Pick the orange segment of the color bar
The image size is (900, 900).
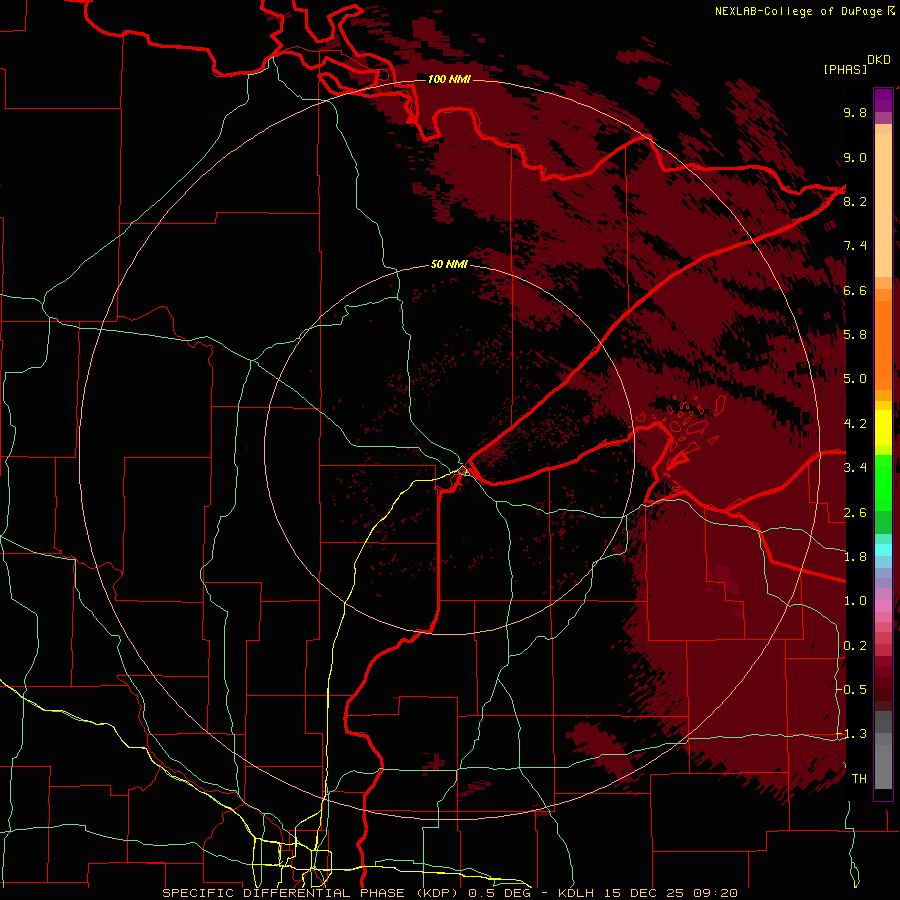(x=883, y=344)
